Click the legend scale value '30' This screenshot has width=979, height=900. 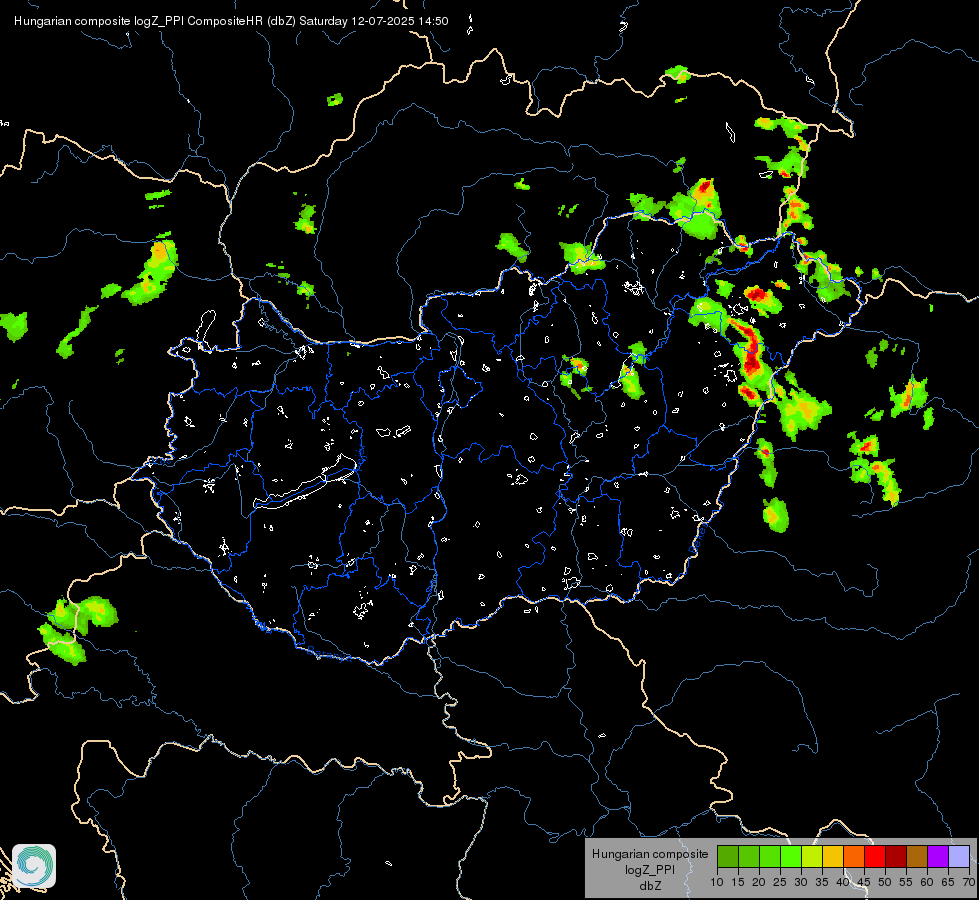(x=801, y=882)
